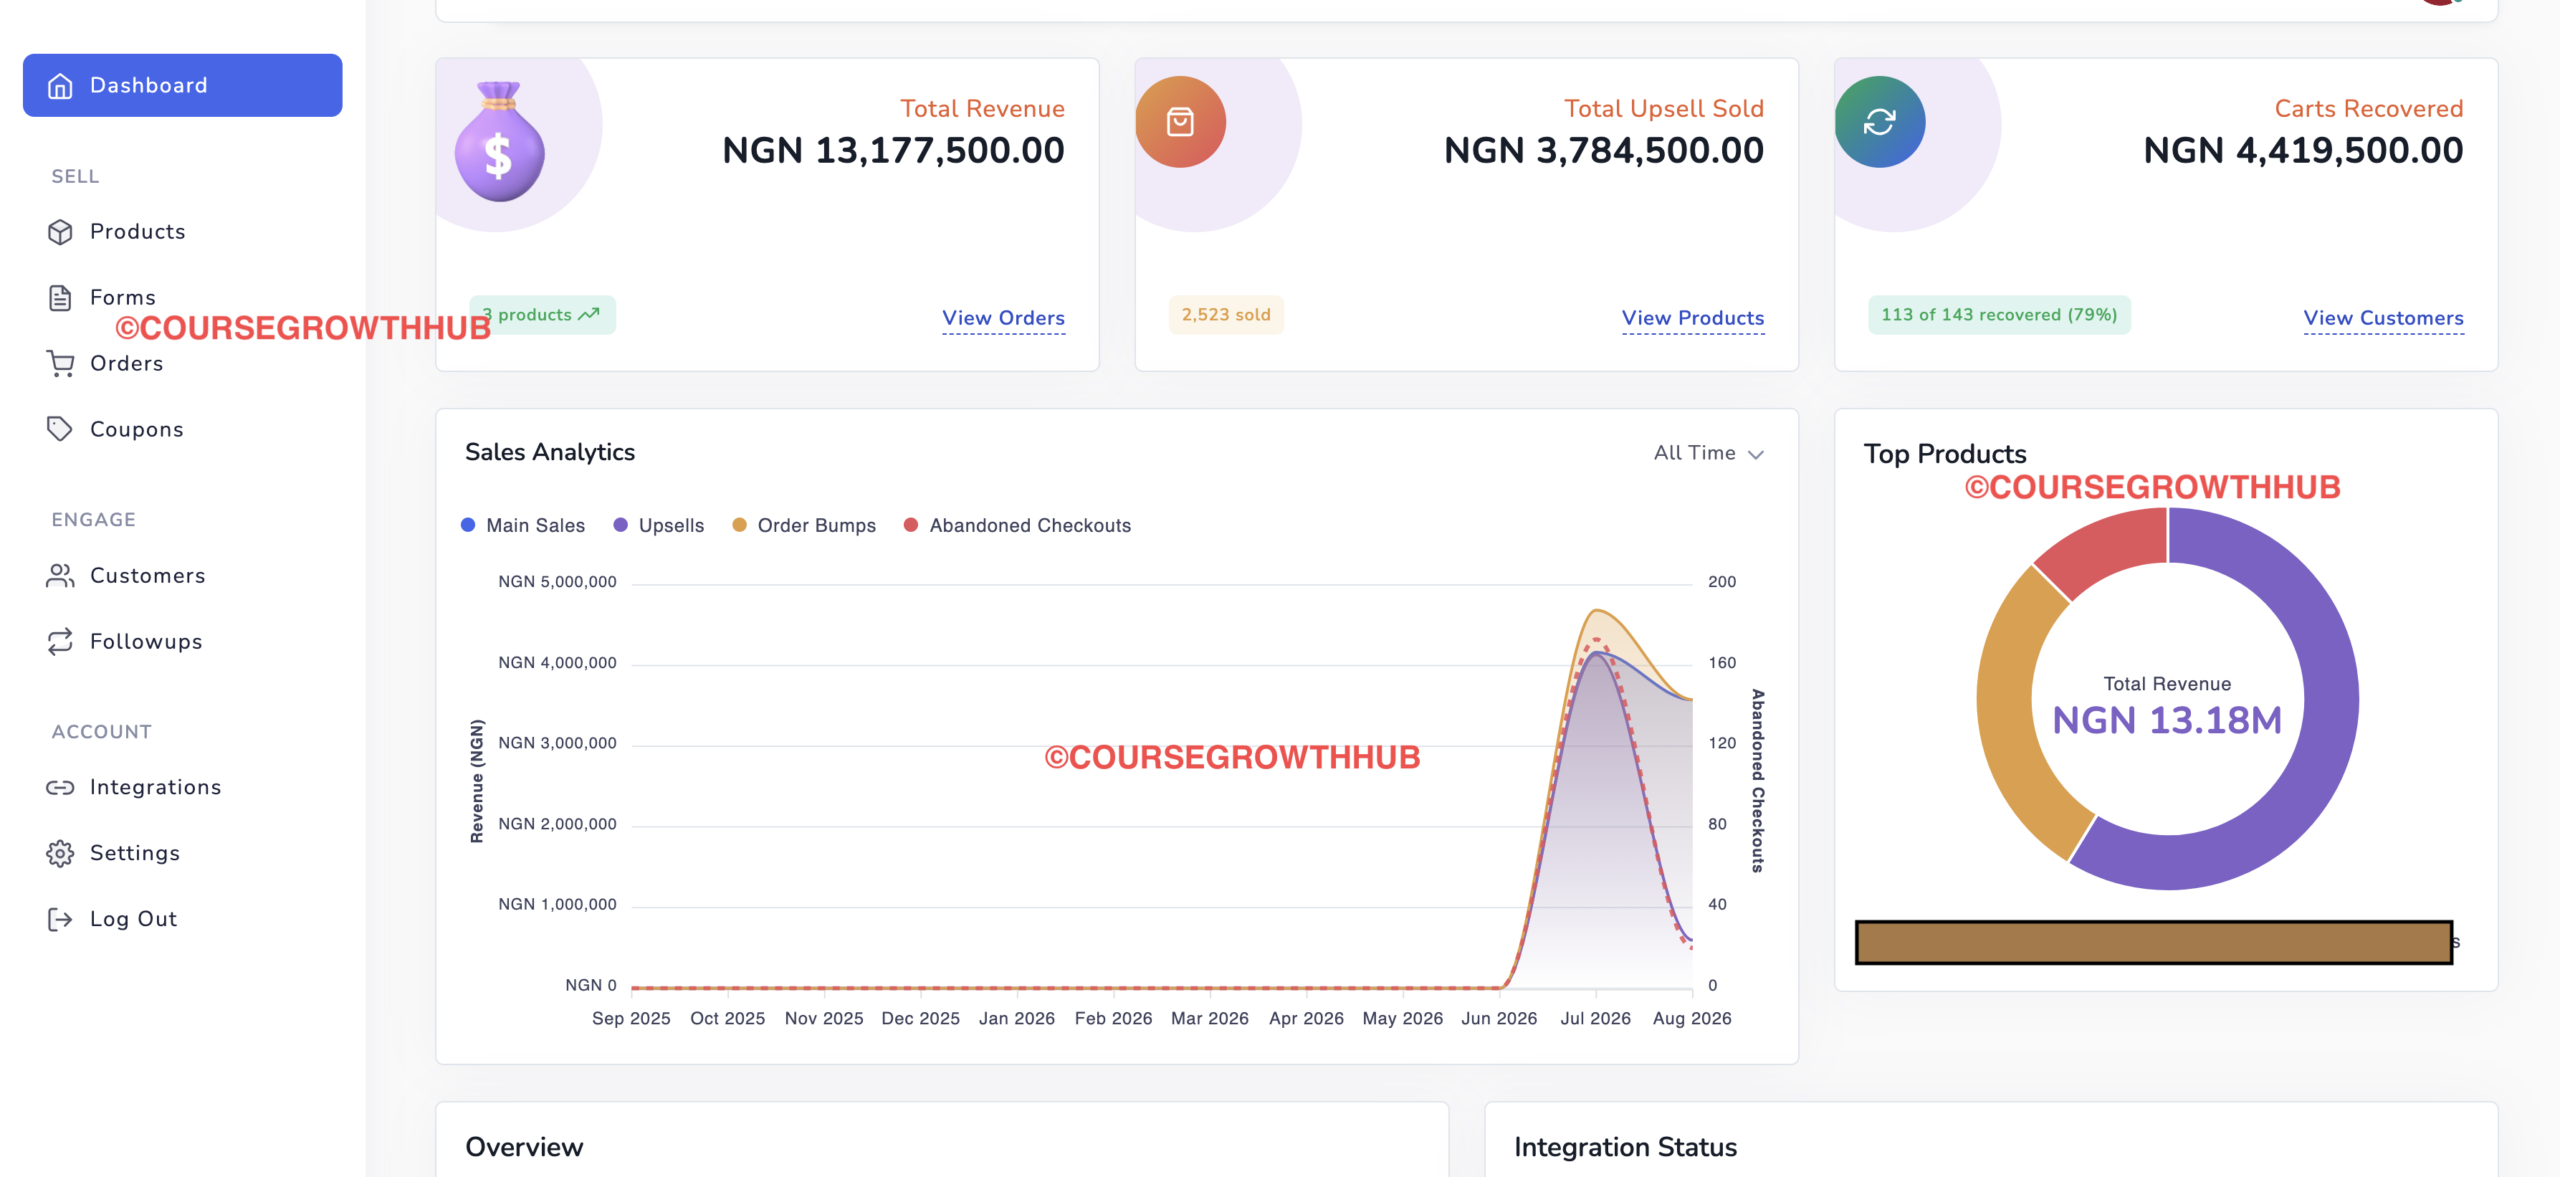Go to Products in sidebar

[138, 232]
